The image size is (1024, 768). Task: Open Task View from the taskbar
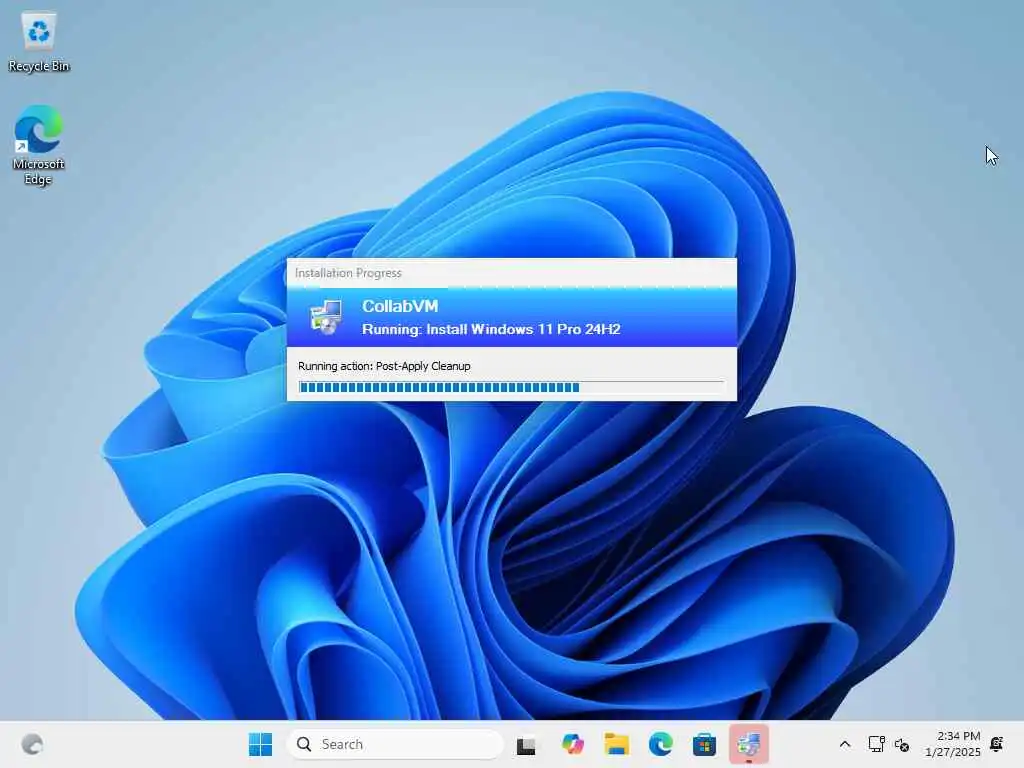tap(526, 744)
